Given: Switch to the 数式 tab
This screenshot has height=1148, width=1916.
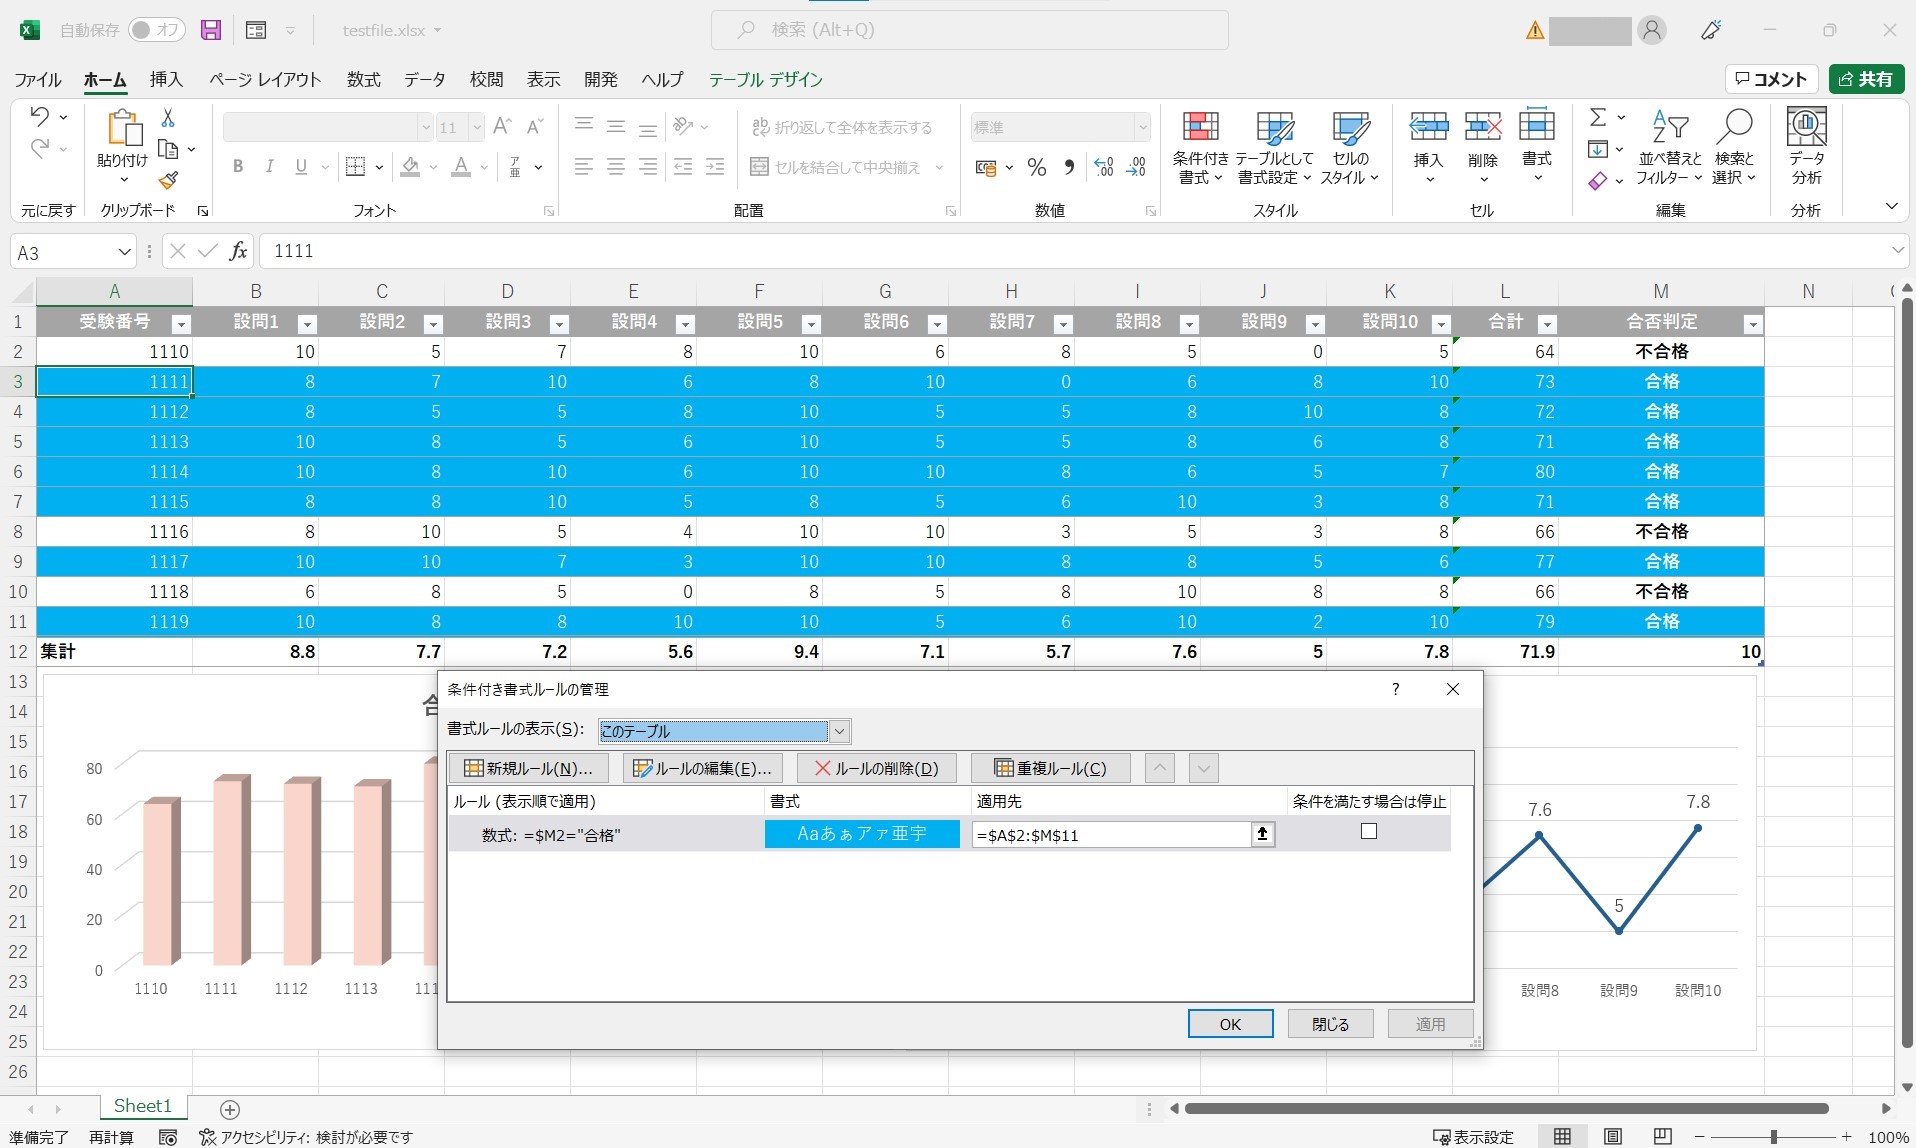Looking at the screenshot, I should point(364,79).
